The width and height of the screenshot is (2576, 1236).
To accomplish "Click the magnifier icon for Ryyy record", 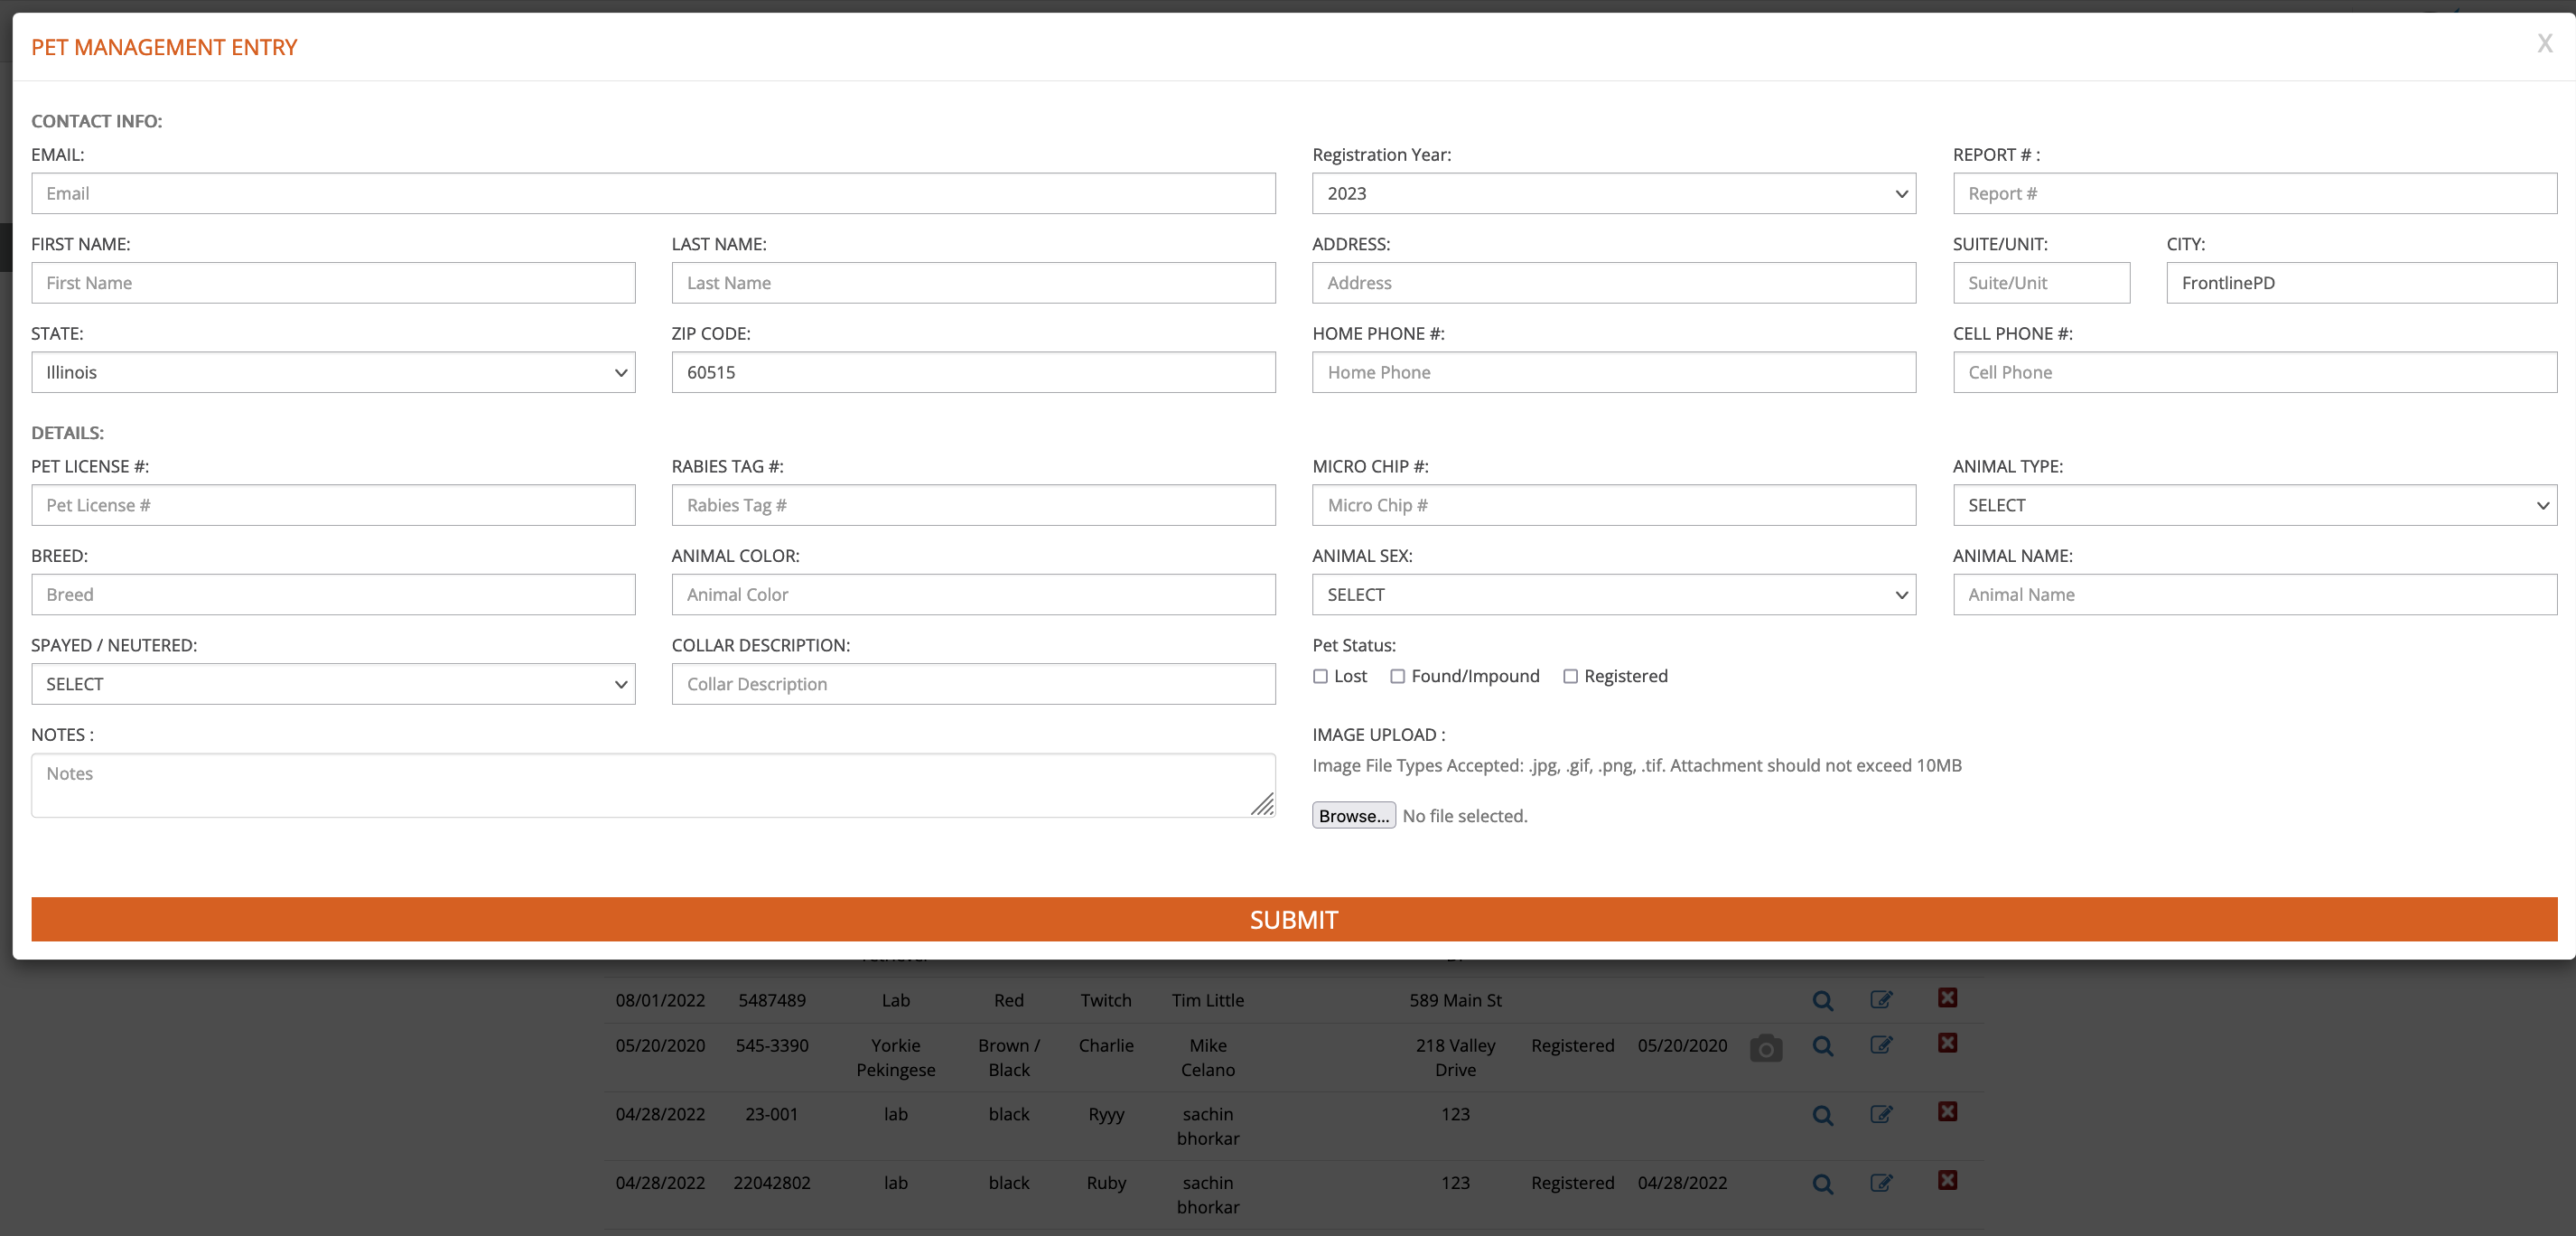I will coord(1822,1115).
